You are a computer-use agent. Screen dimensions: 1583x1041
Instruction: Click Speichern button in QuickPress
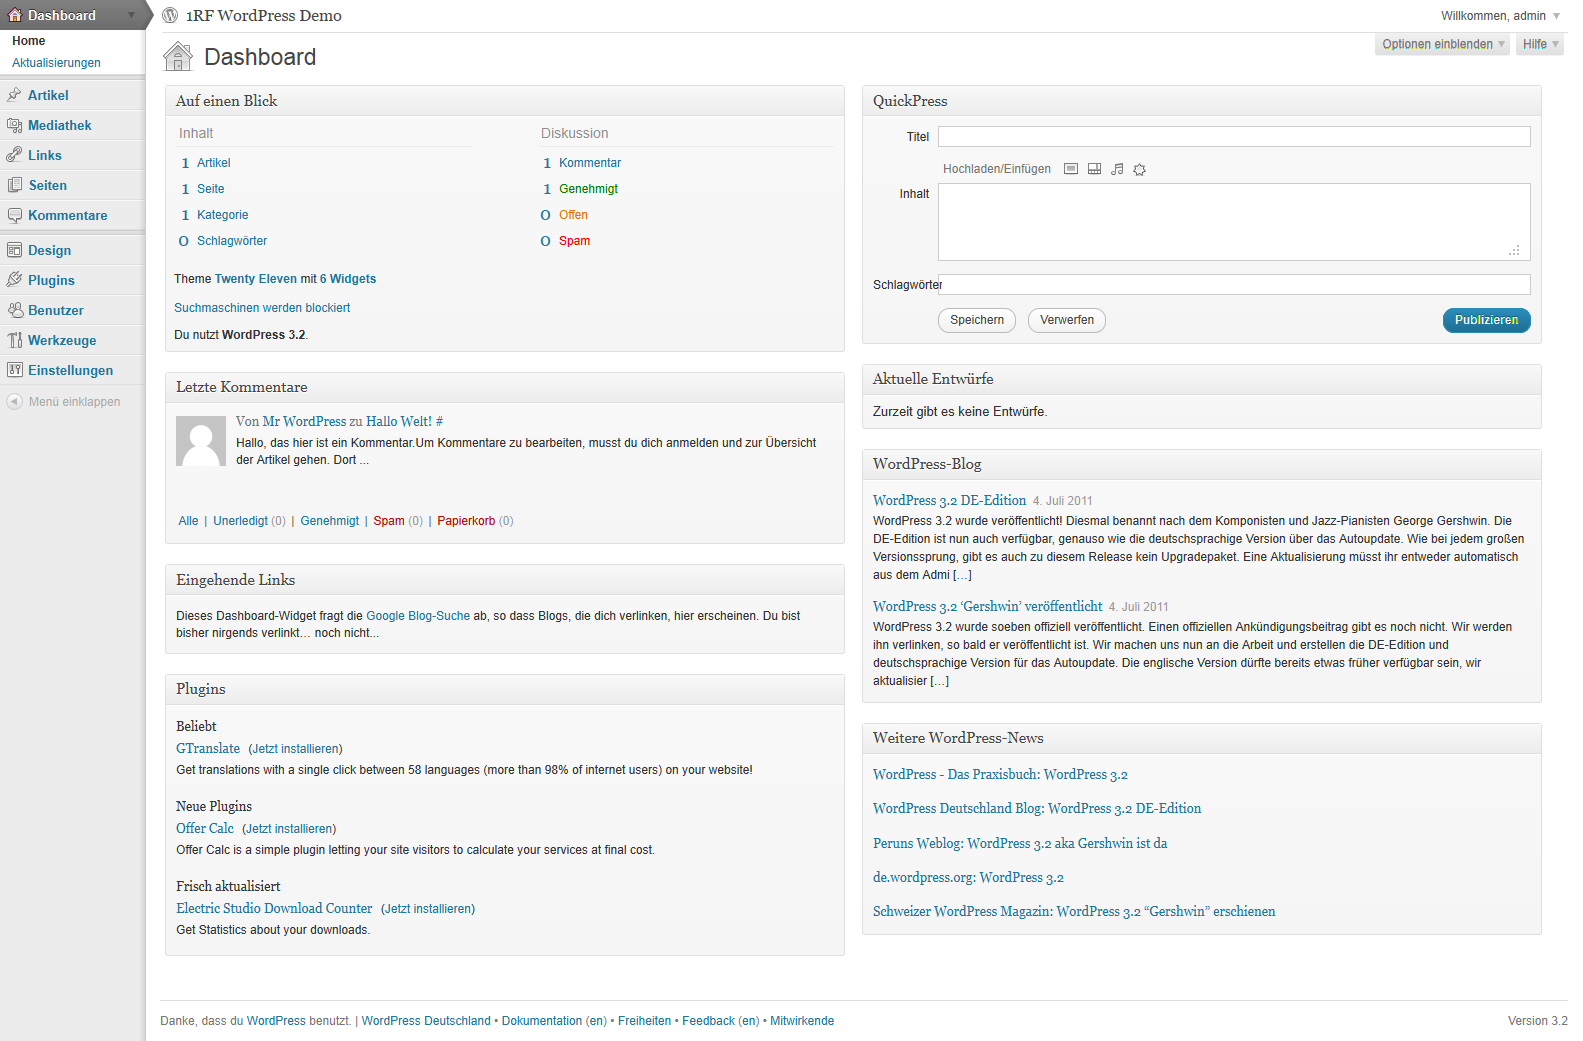pos(977,320)
